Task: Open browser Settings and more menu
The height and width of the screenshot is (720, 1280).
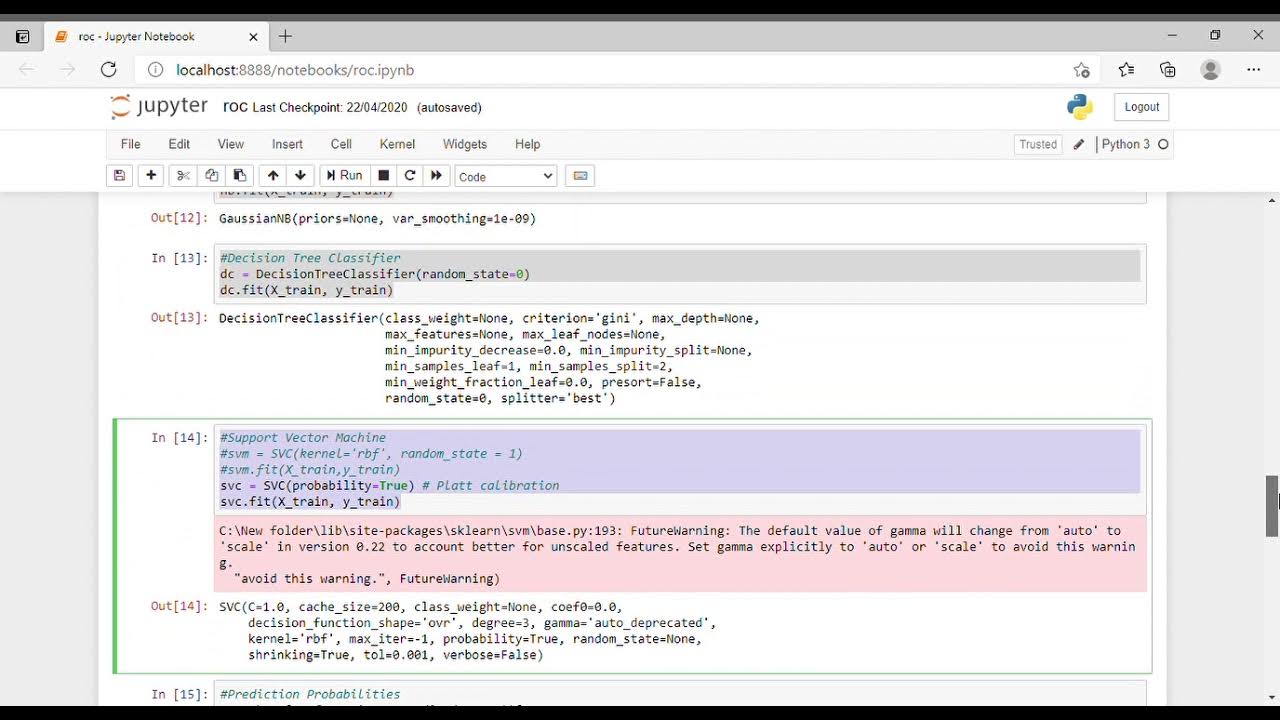Action: pos(1254,70)
